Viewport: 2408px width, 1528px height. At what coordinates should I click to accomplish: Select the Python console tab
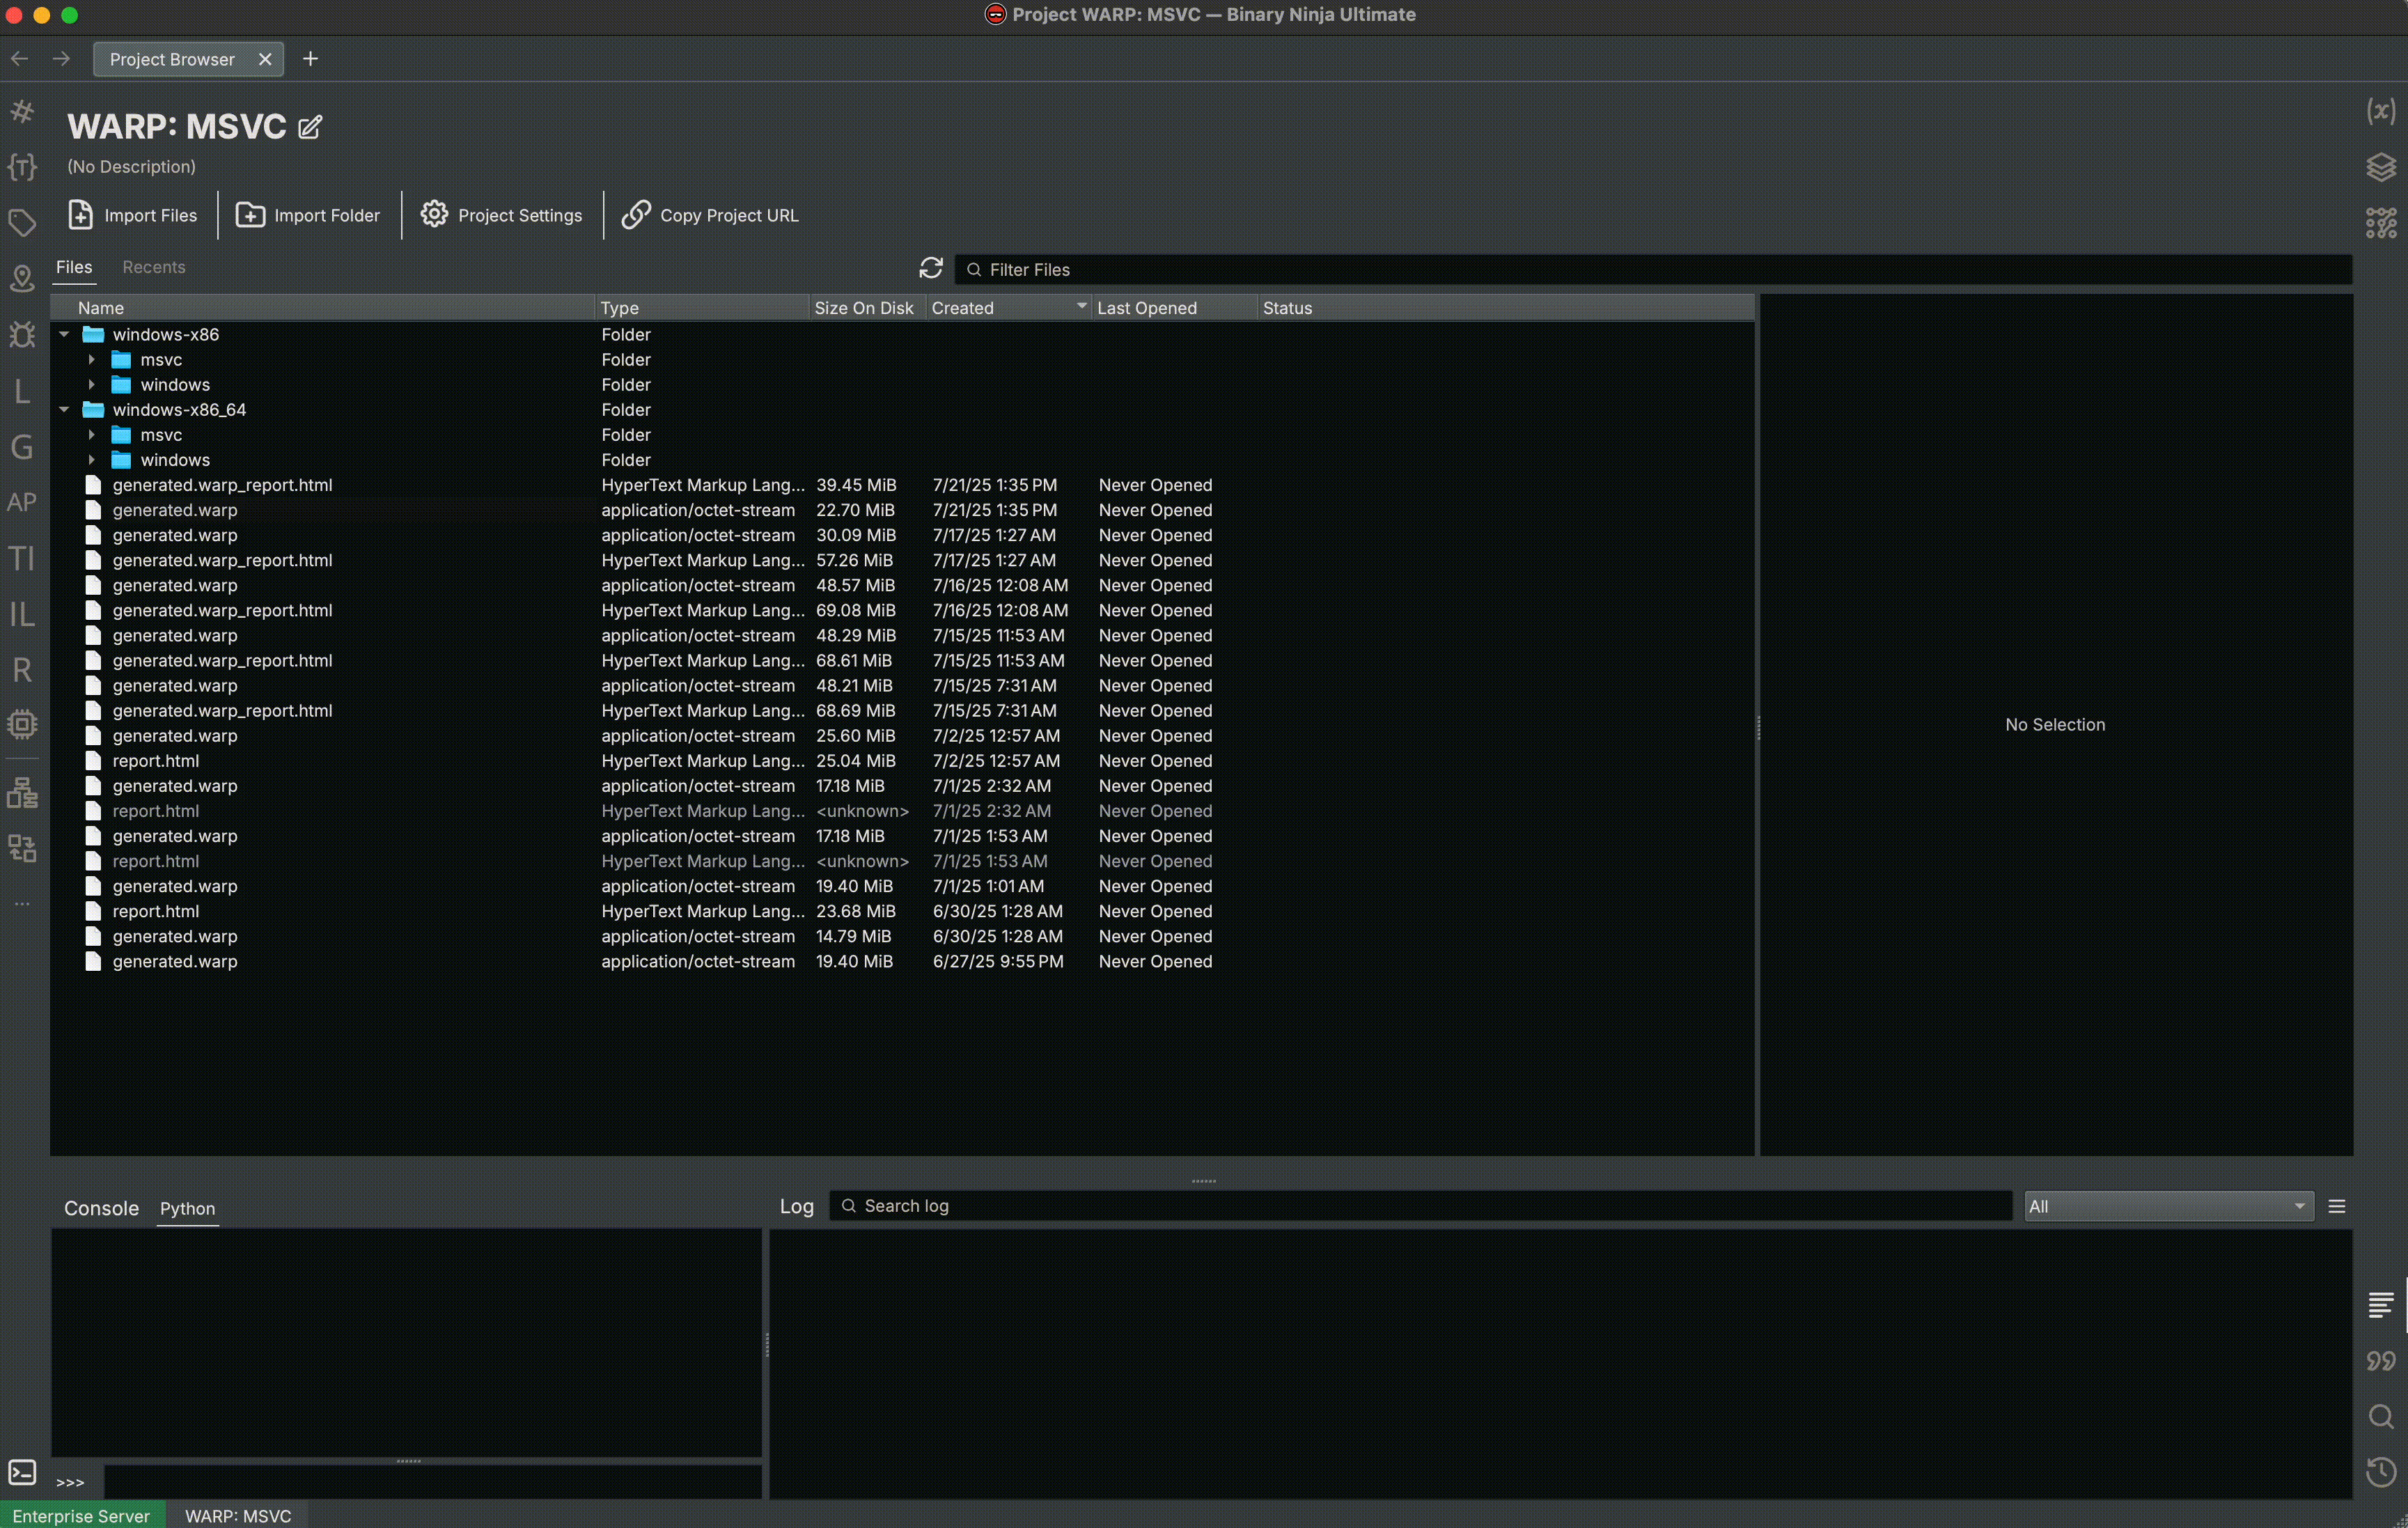187,1208
